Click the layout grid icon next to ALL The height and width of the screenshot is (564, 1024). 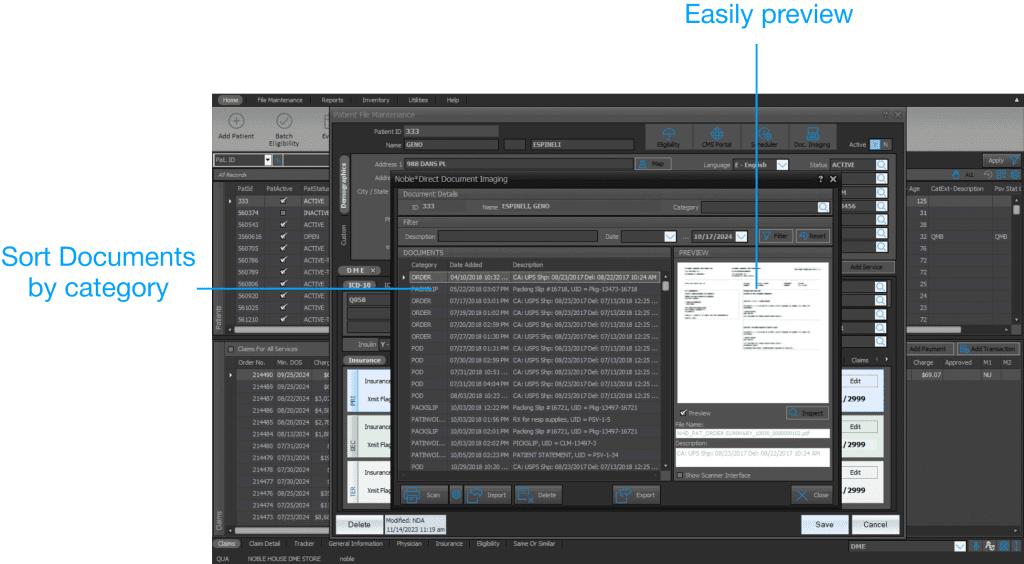[x=1000, y=175]
